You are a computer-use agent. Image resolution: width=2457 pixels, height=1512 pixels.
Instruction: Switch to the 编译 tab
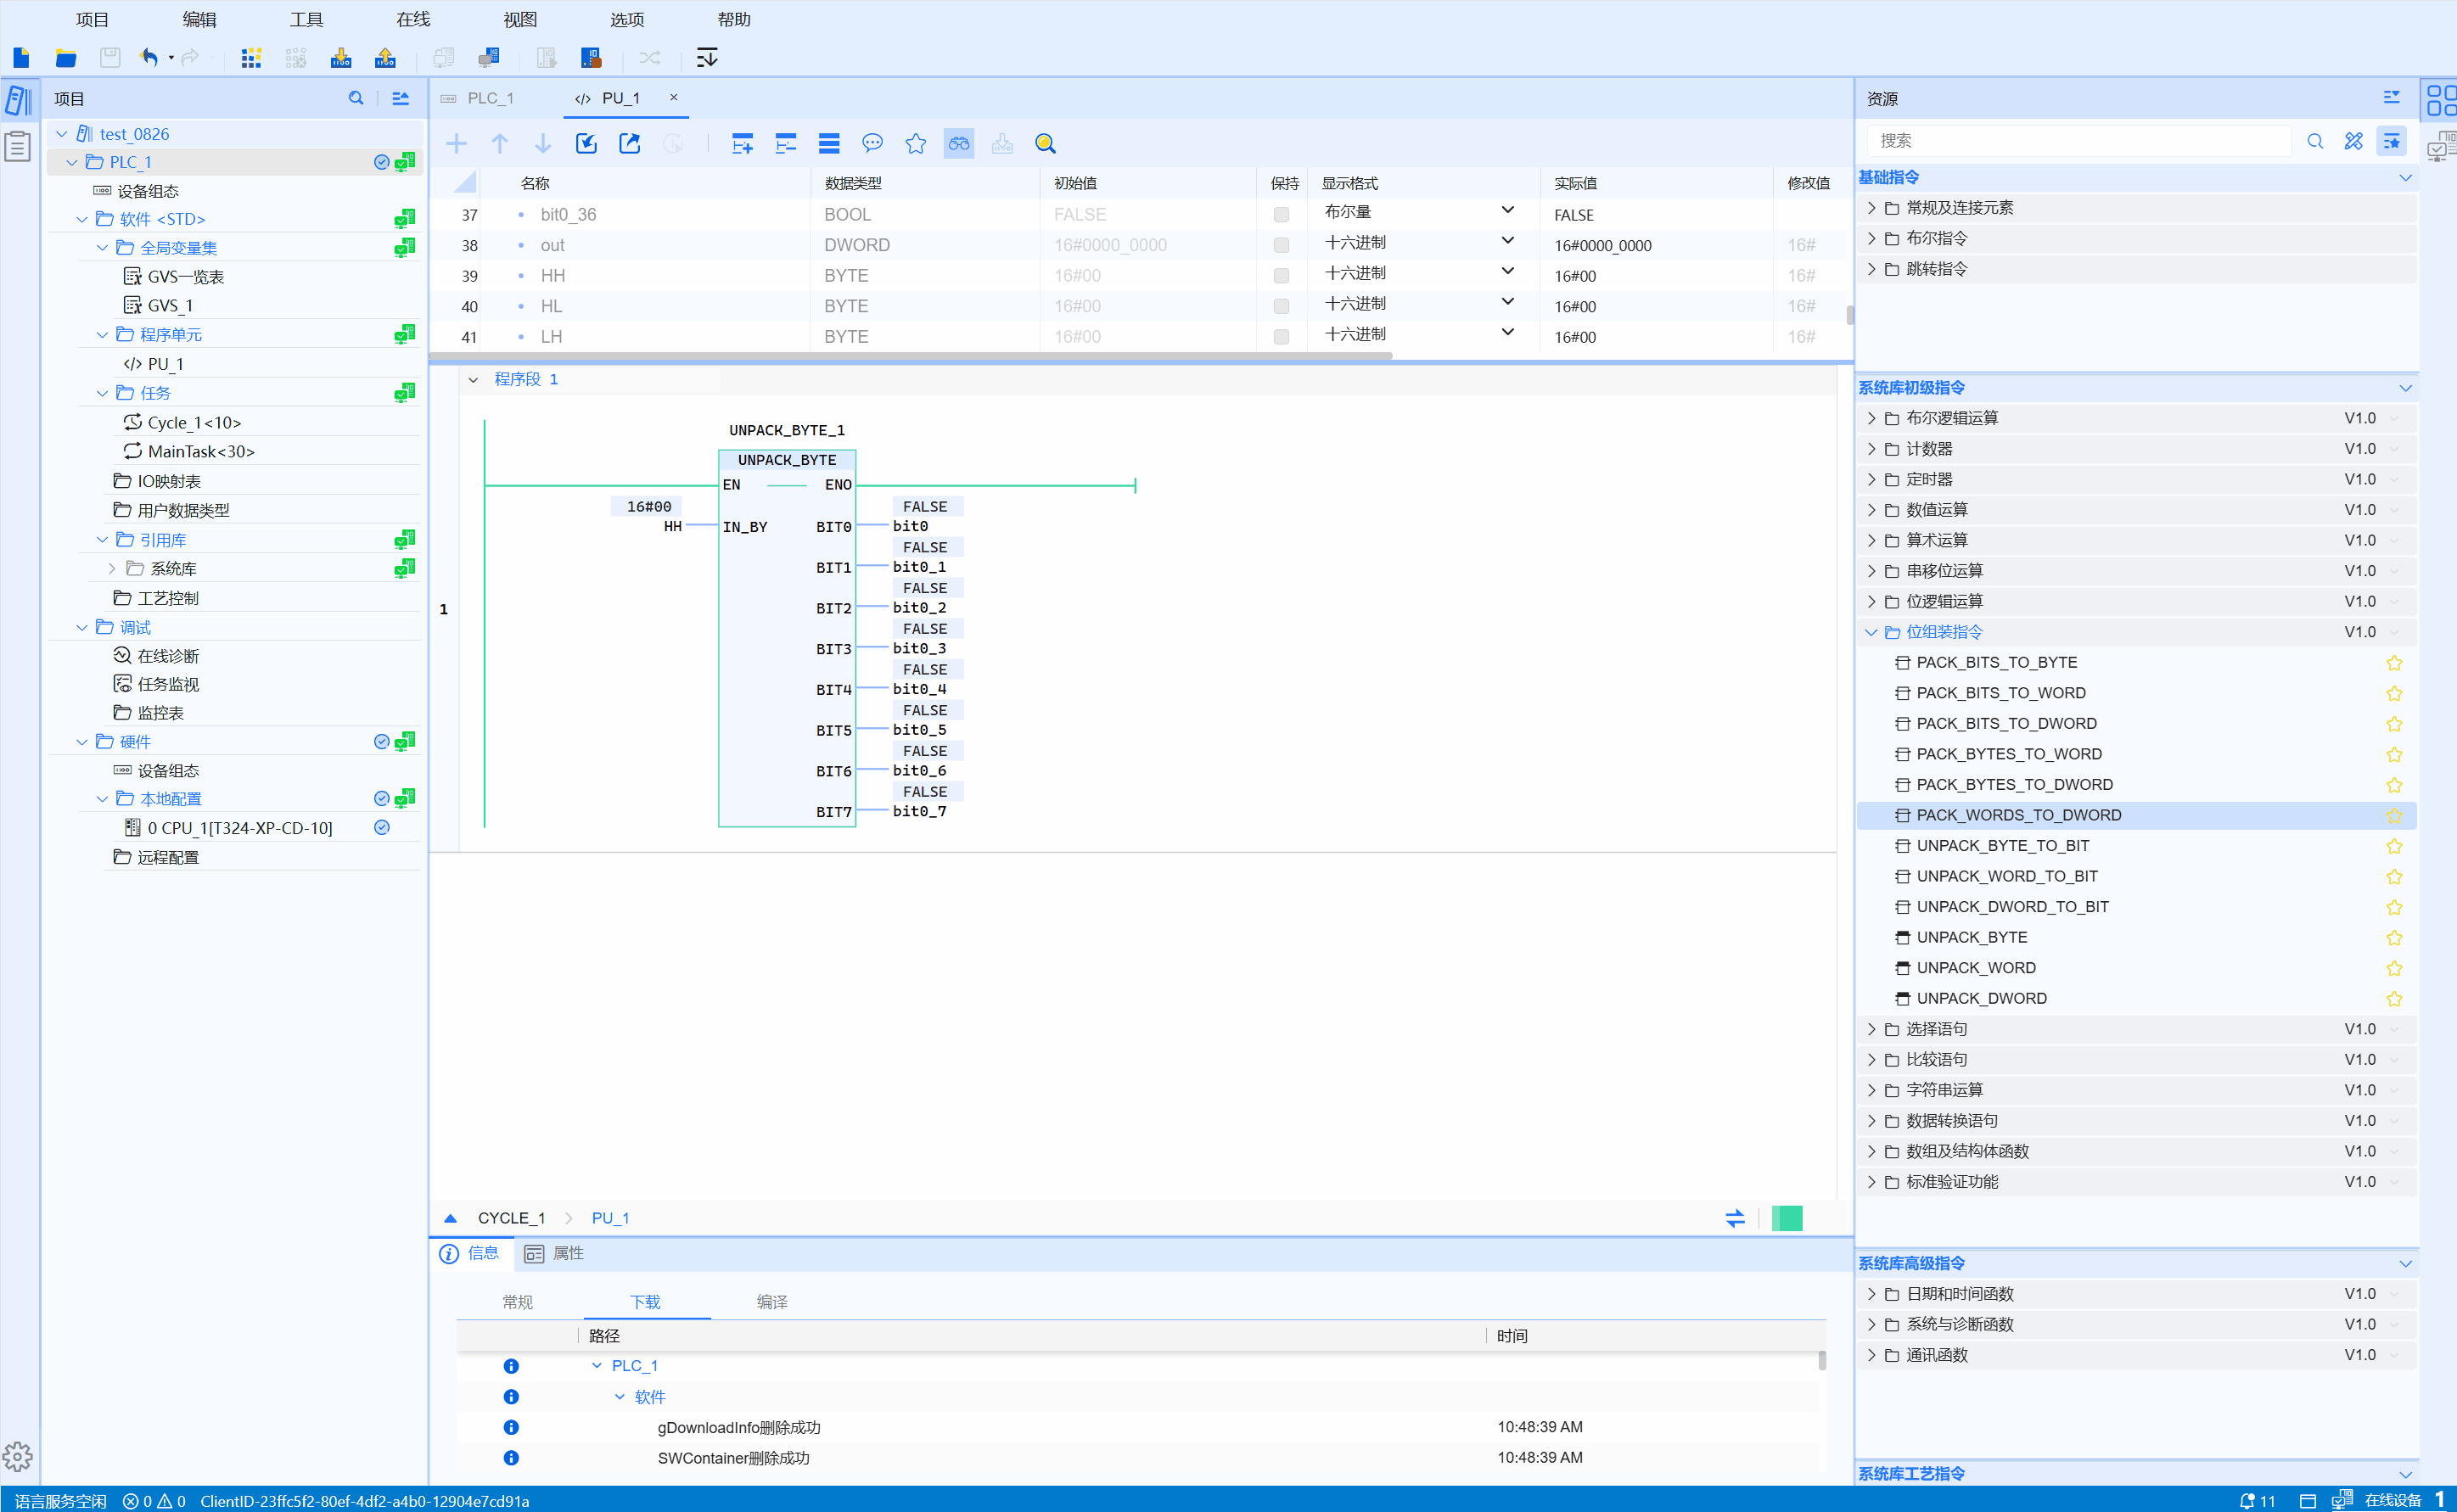(771, 1301)
